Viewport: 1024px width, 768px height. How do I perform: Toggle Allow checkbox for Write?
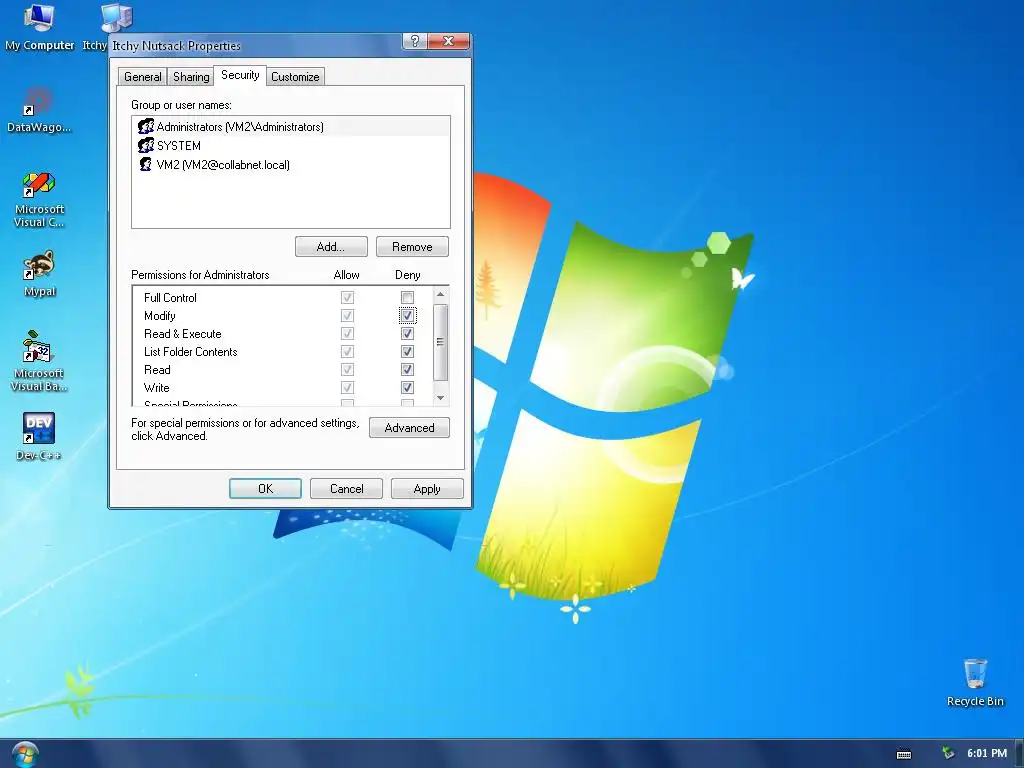point(347,387)
